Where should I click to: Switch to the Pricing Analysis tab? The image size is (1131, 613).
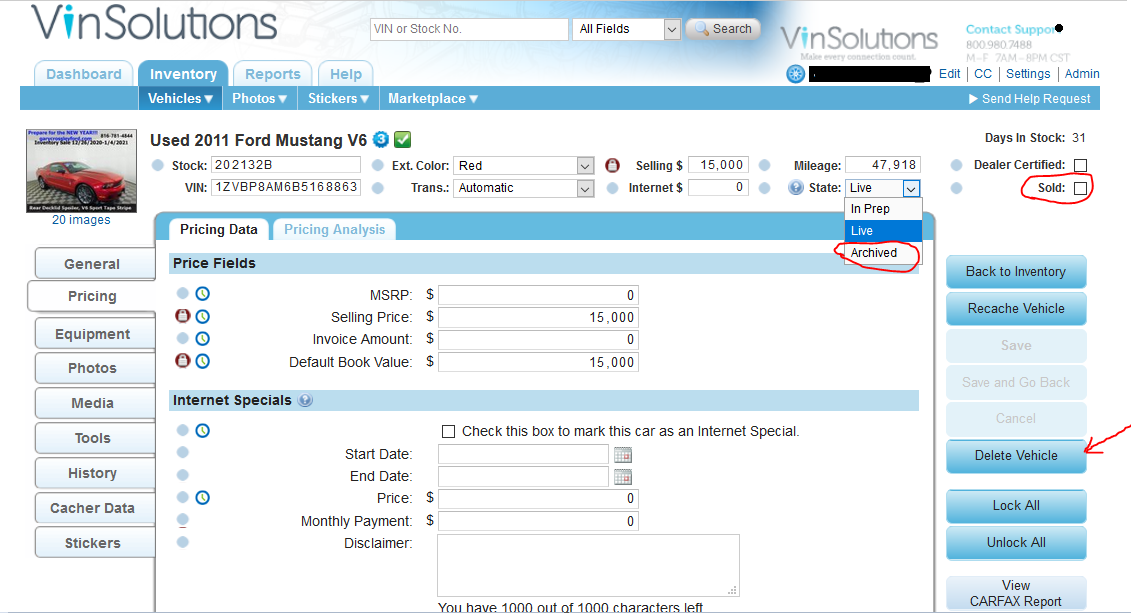coord(334,230)
